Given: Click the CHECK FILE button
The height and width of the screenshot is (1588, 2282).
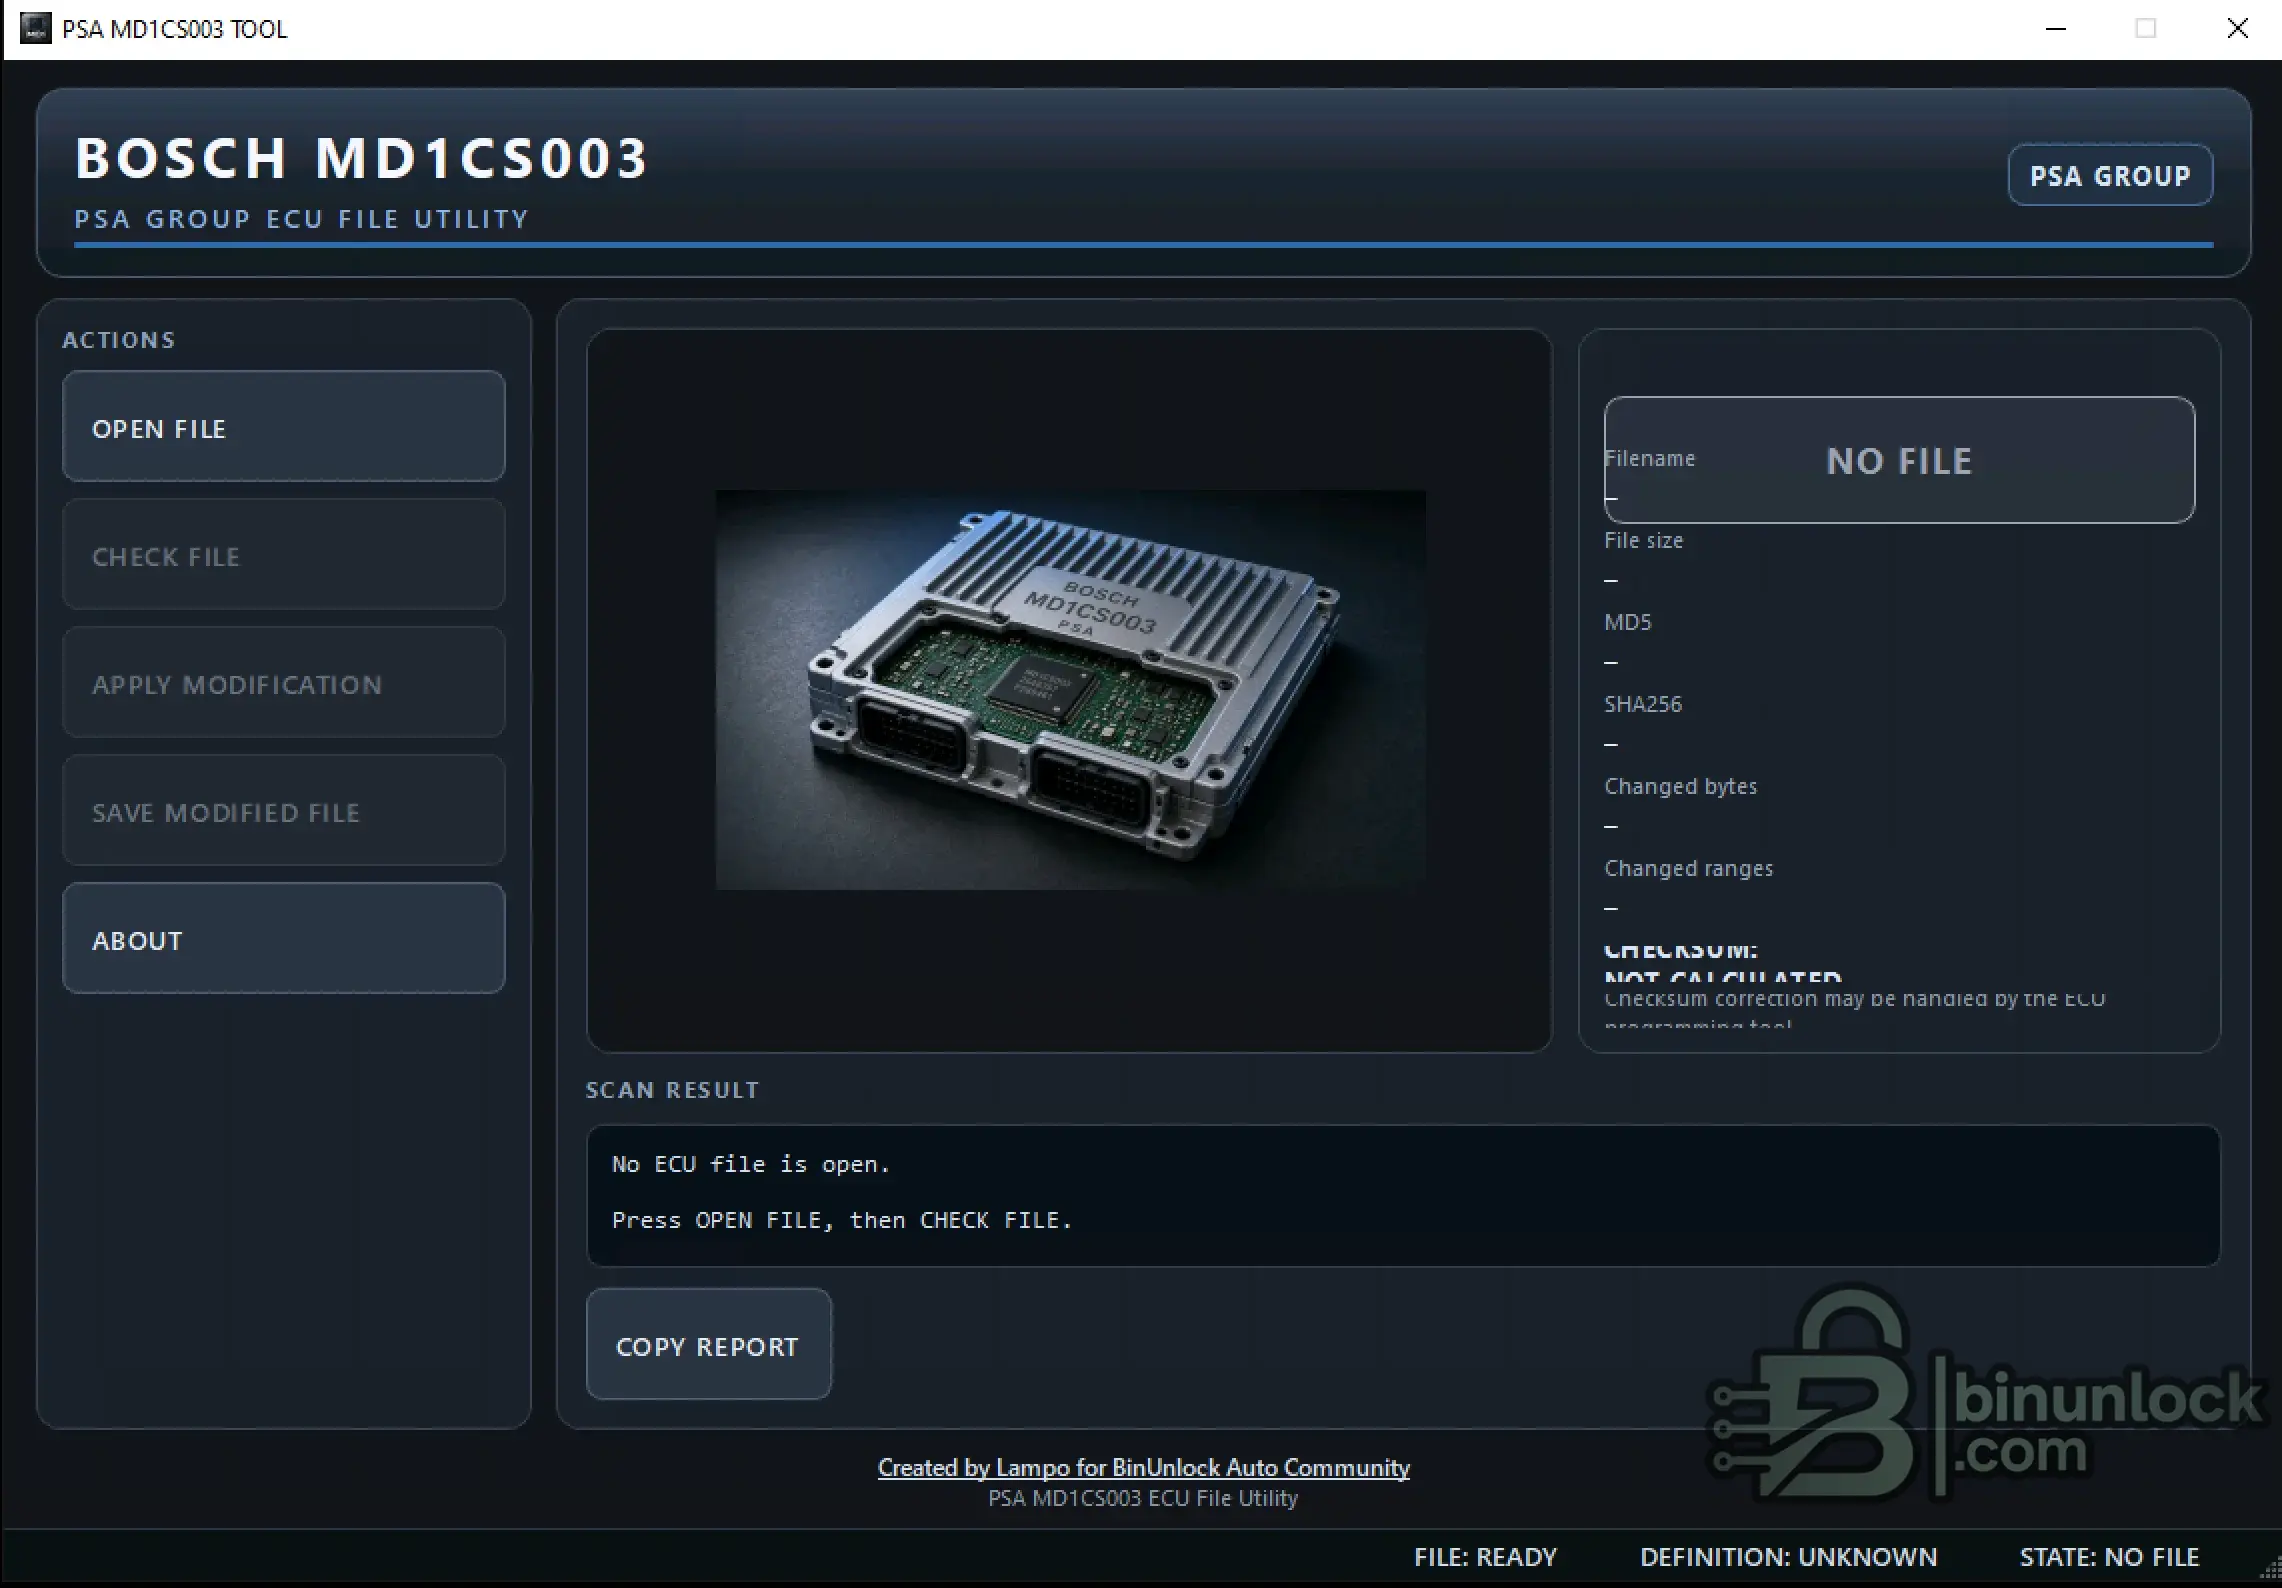Looking at the screenshot, I should [x=283, y=555].
